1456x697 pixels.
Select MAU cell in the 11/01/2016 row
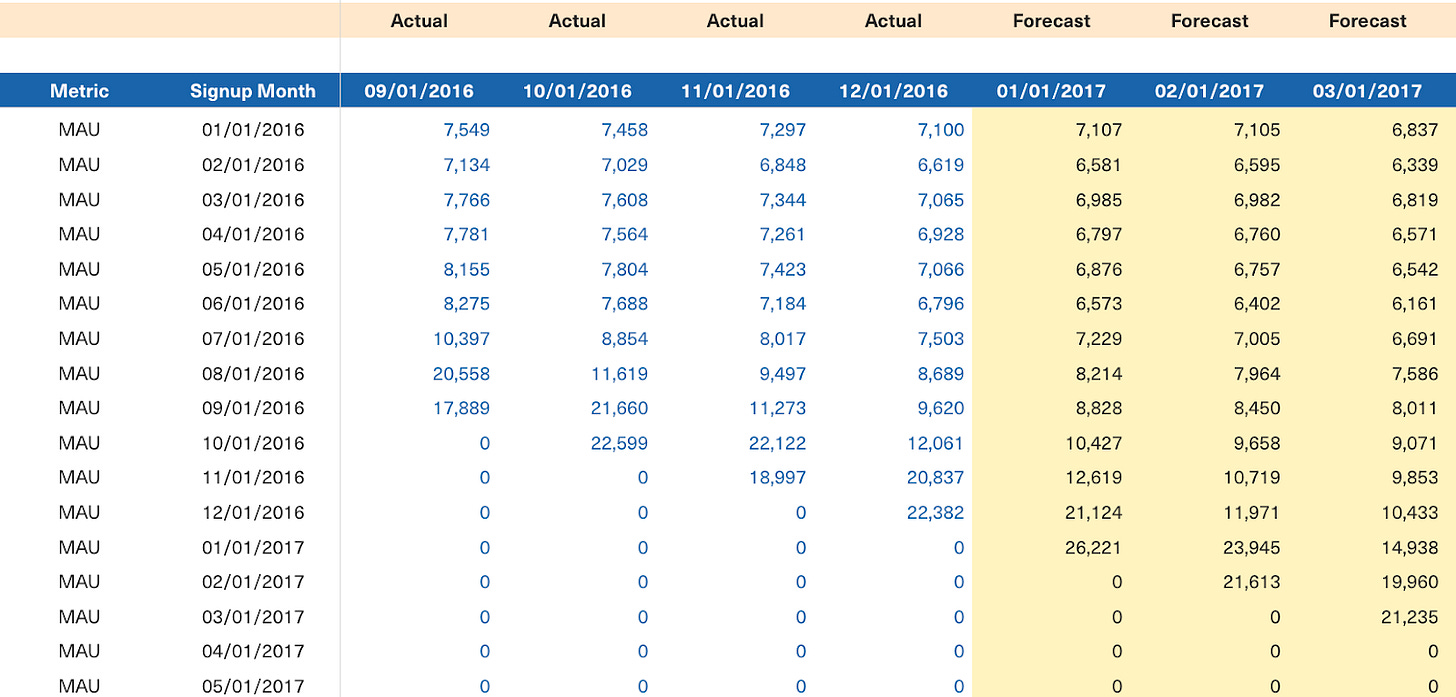point(79,478)
